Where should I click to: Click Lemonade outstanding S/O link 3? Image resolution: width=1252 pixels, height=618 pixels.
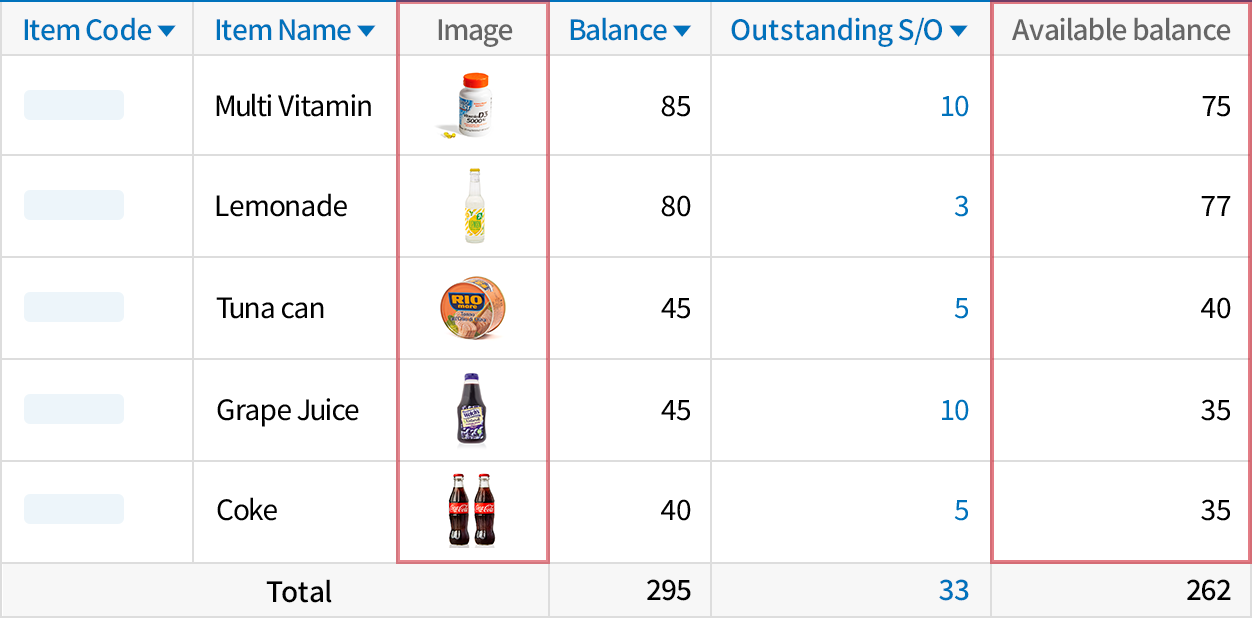961,207
